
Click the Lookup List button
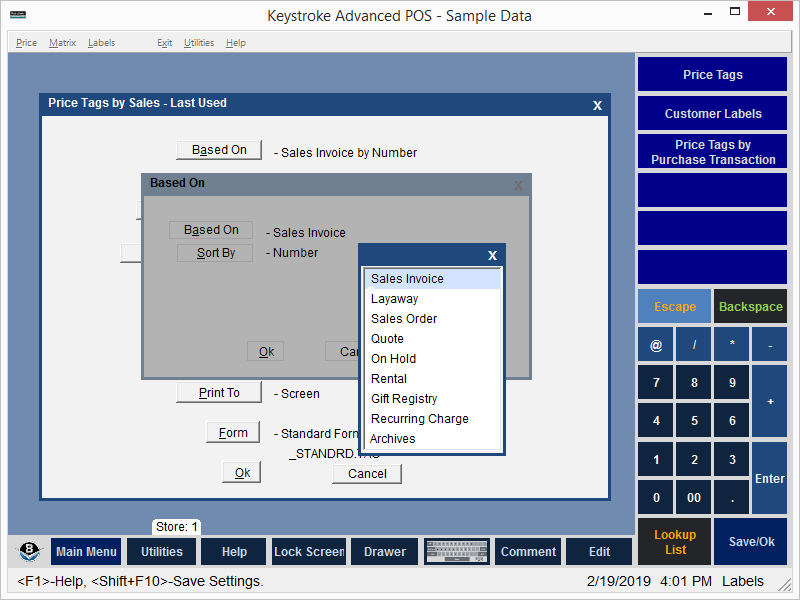tap(675, 542)
